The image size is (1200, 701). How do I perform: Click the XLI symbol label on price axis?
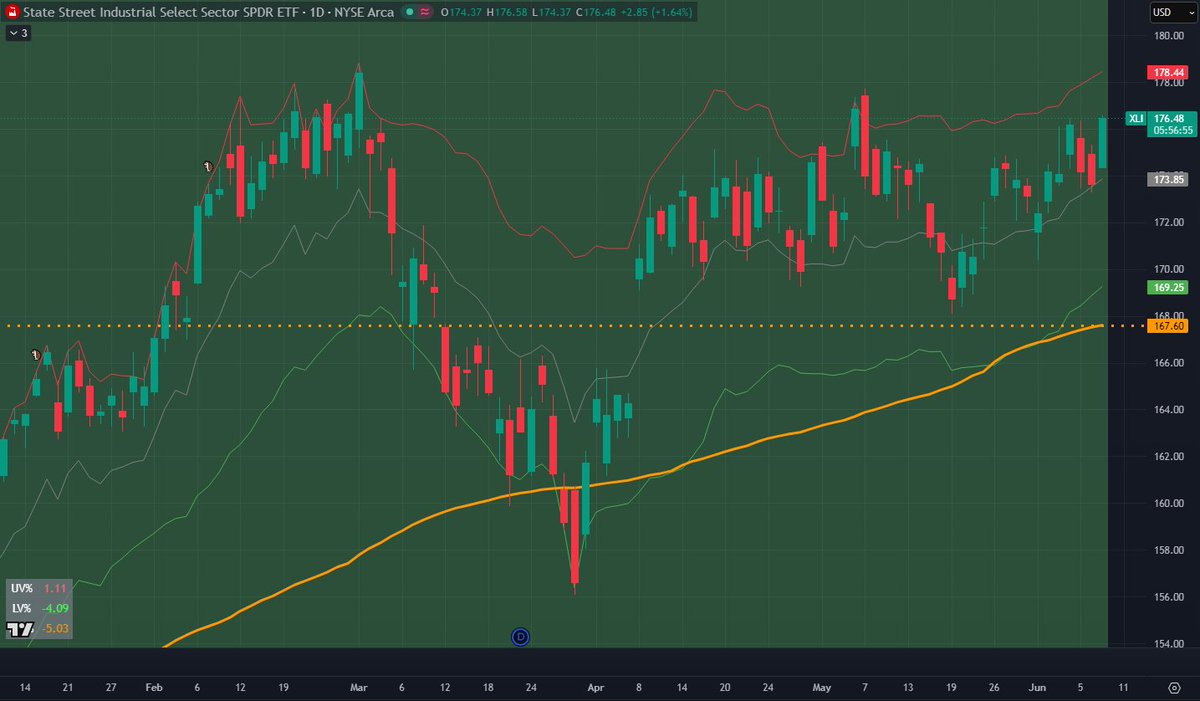(1135, 118)
